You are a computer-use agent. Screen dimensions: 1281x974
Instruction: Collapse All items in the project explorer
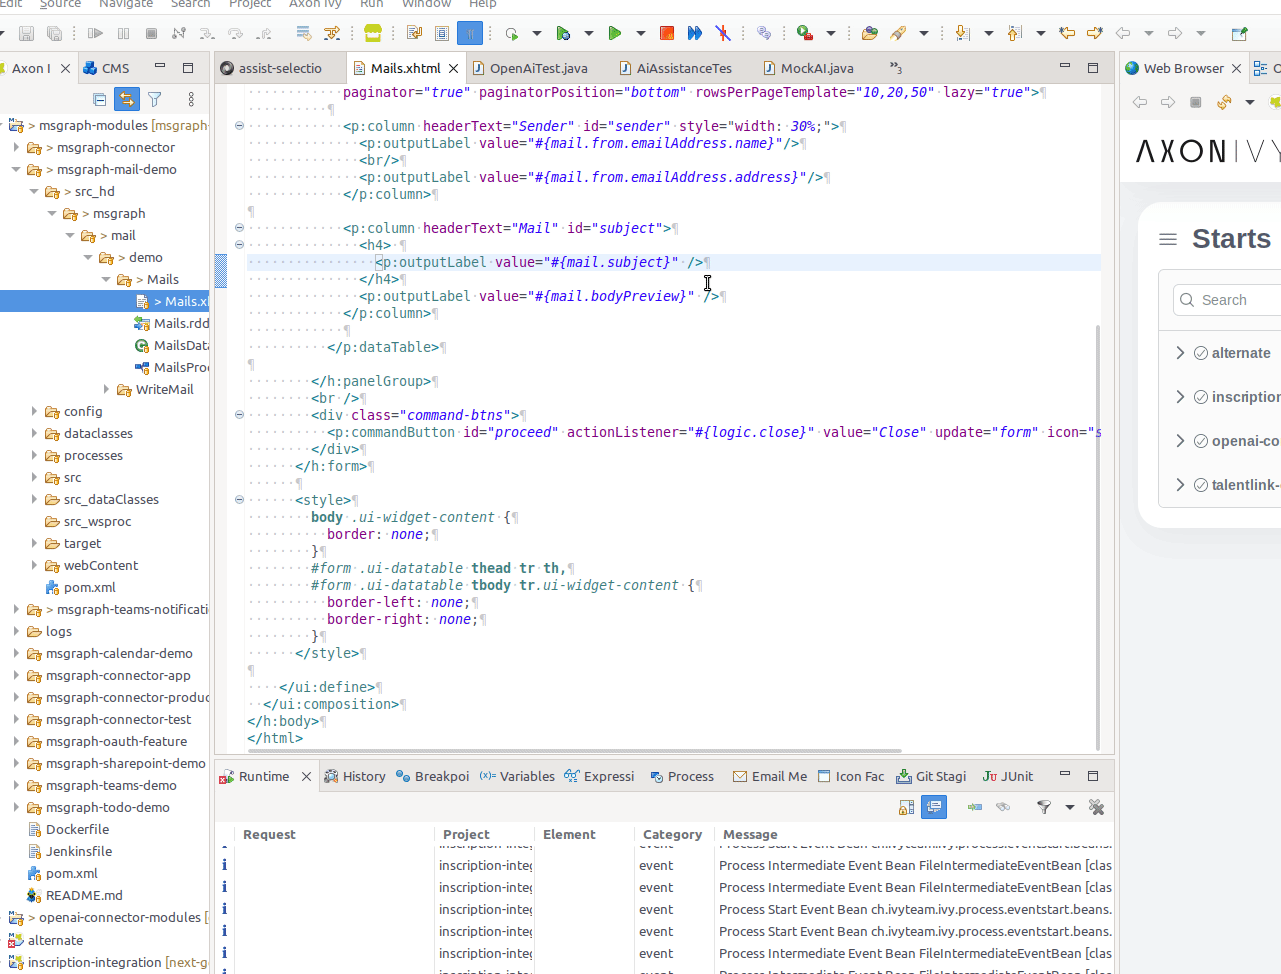[x=99, y=99]
